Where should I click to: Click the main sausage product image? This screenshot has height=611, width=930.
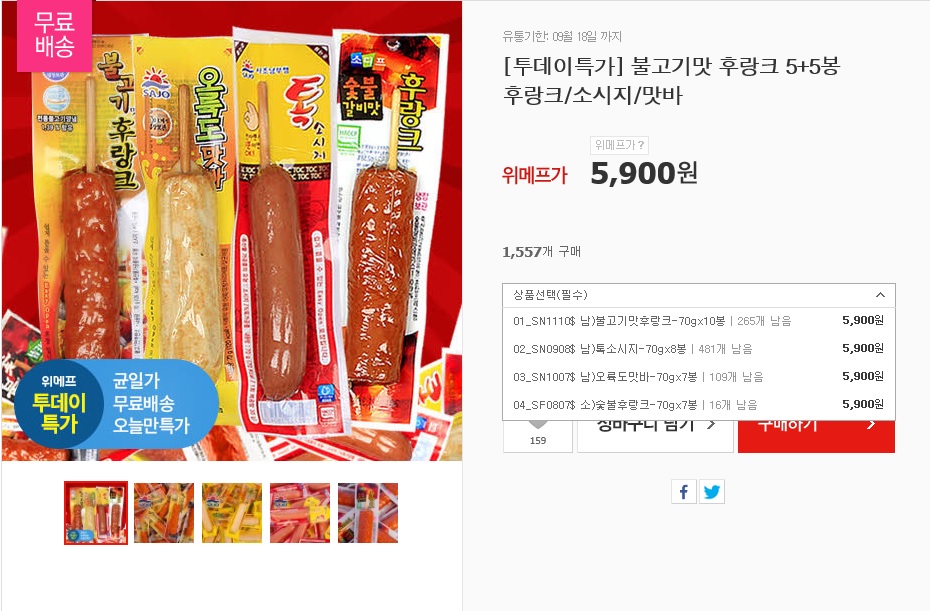point(232,231)
